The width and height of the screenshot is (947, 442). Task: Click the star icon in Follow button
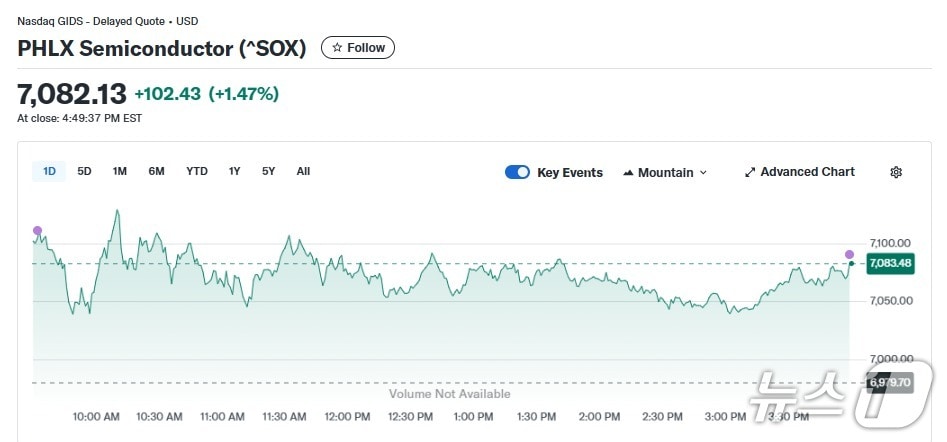tap(337, 47)
